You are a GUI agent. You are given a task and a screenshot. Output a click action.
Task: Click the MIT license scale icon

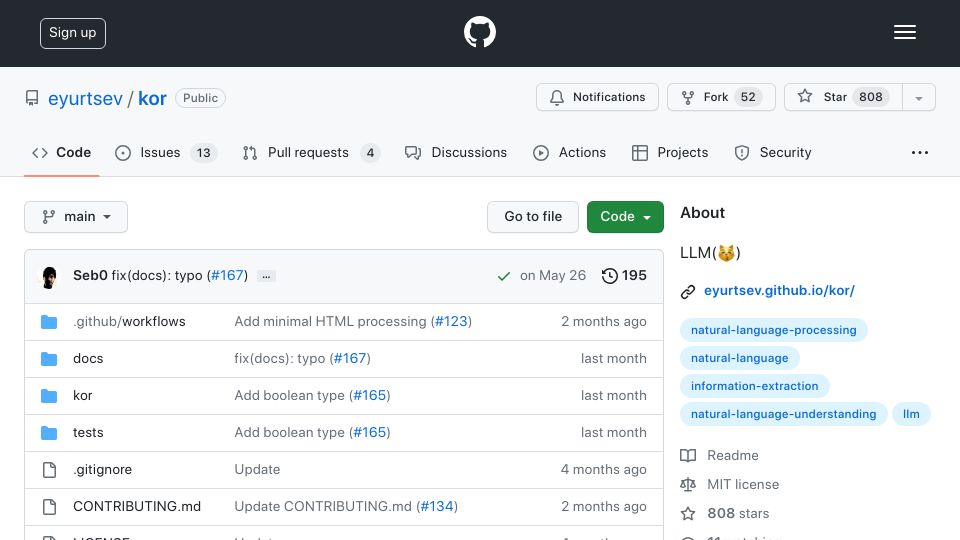(x=688, y=484)
